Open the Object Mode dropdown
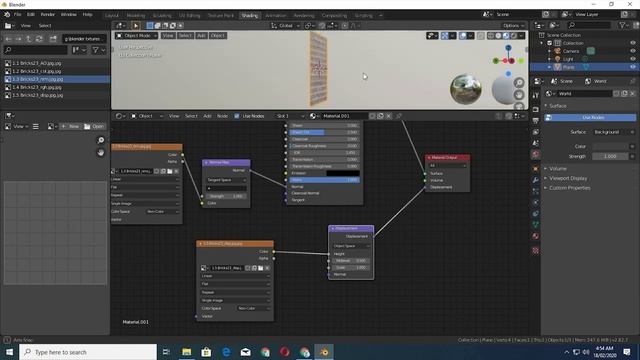Viewport: 640px width, 360px height. pyautogui.click(x=137, y=36)
